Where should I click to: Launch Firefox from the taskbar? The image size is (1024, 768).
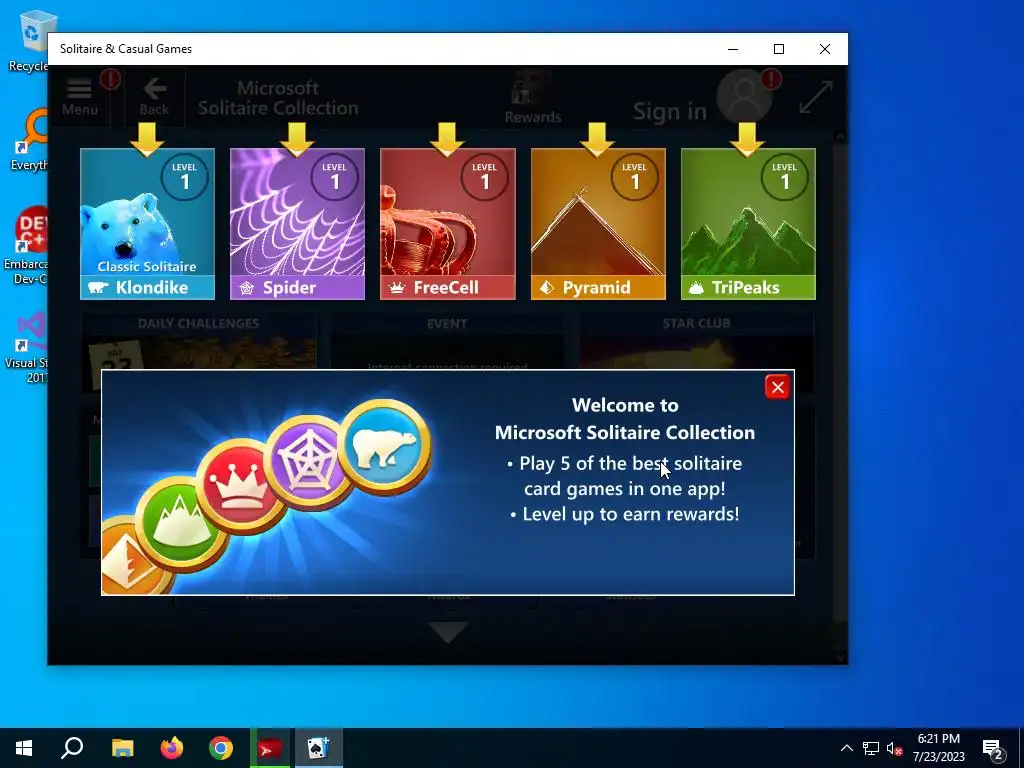pos(172,748)
